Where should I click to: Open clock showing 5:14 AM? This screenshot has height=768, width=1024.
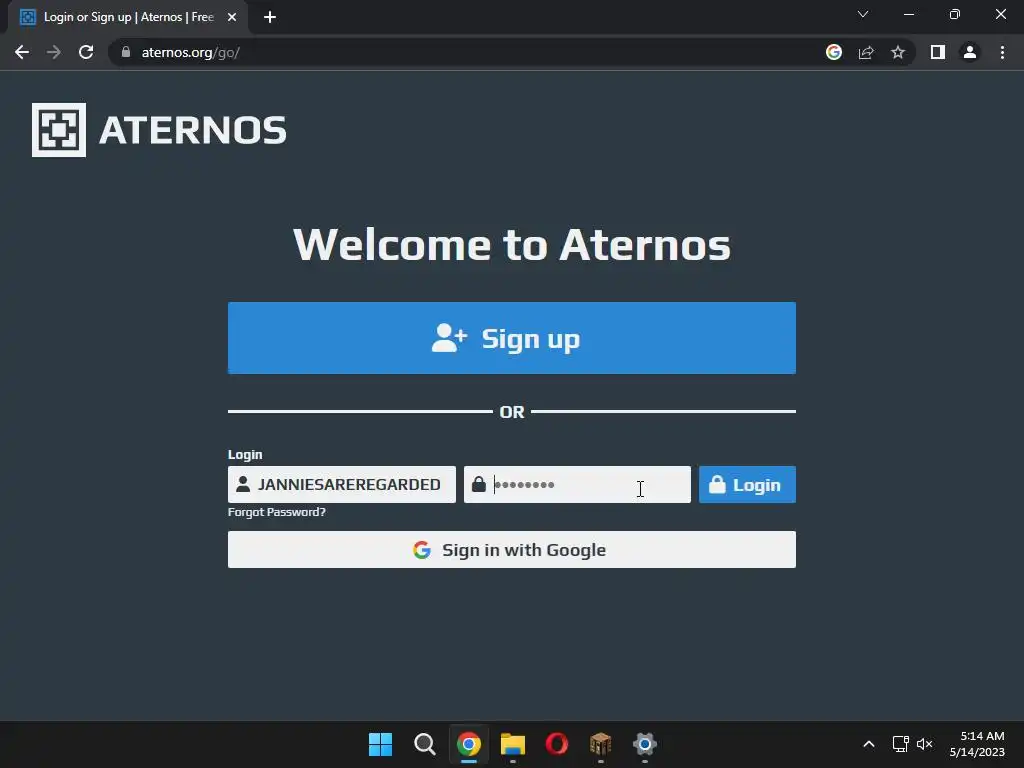click(x=977, y=744)
